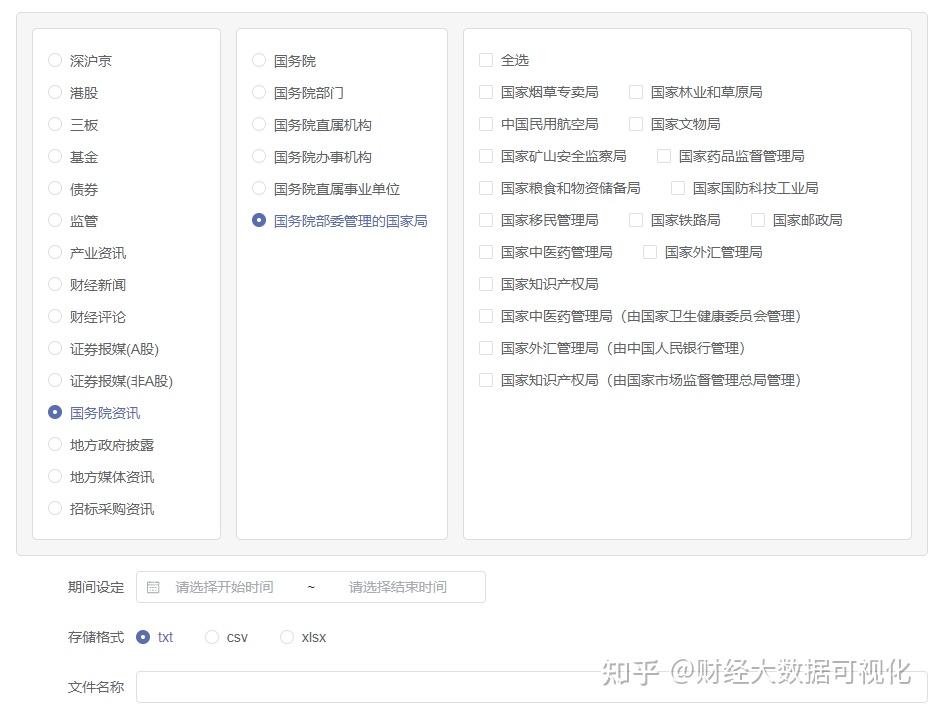Select the 港股 radio option

[55, 92]
